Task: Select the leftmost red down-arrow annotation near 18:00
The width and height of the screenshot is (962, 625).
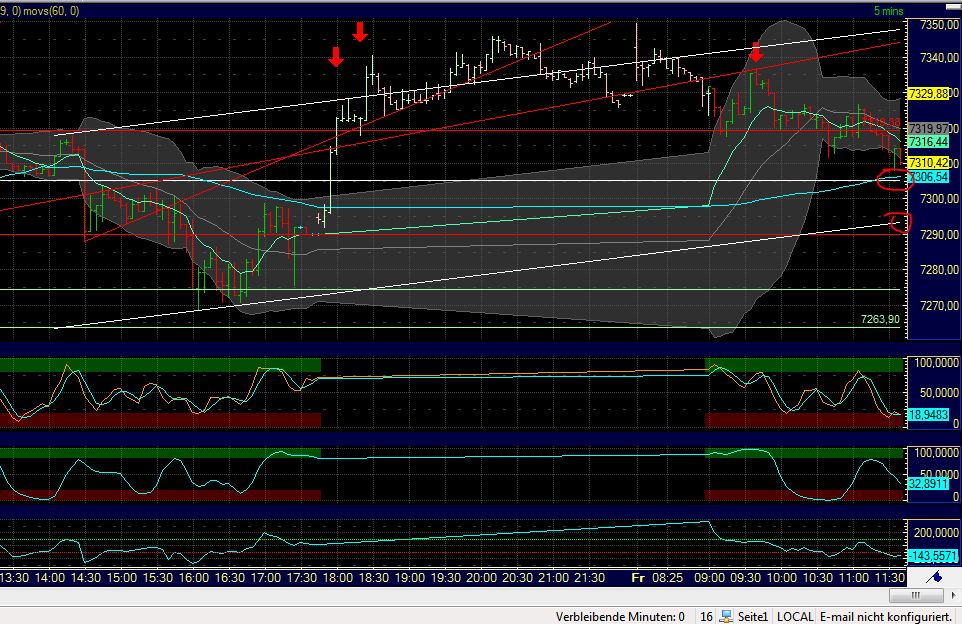Action: 337,57
